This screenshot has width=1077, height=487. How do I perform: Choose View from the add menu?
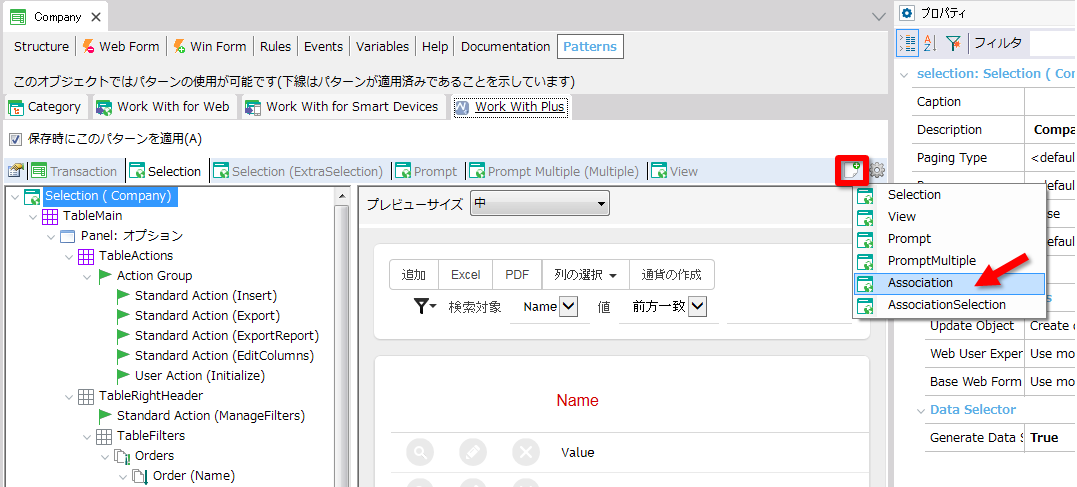tap(949, 216)
